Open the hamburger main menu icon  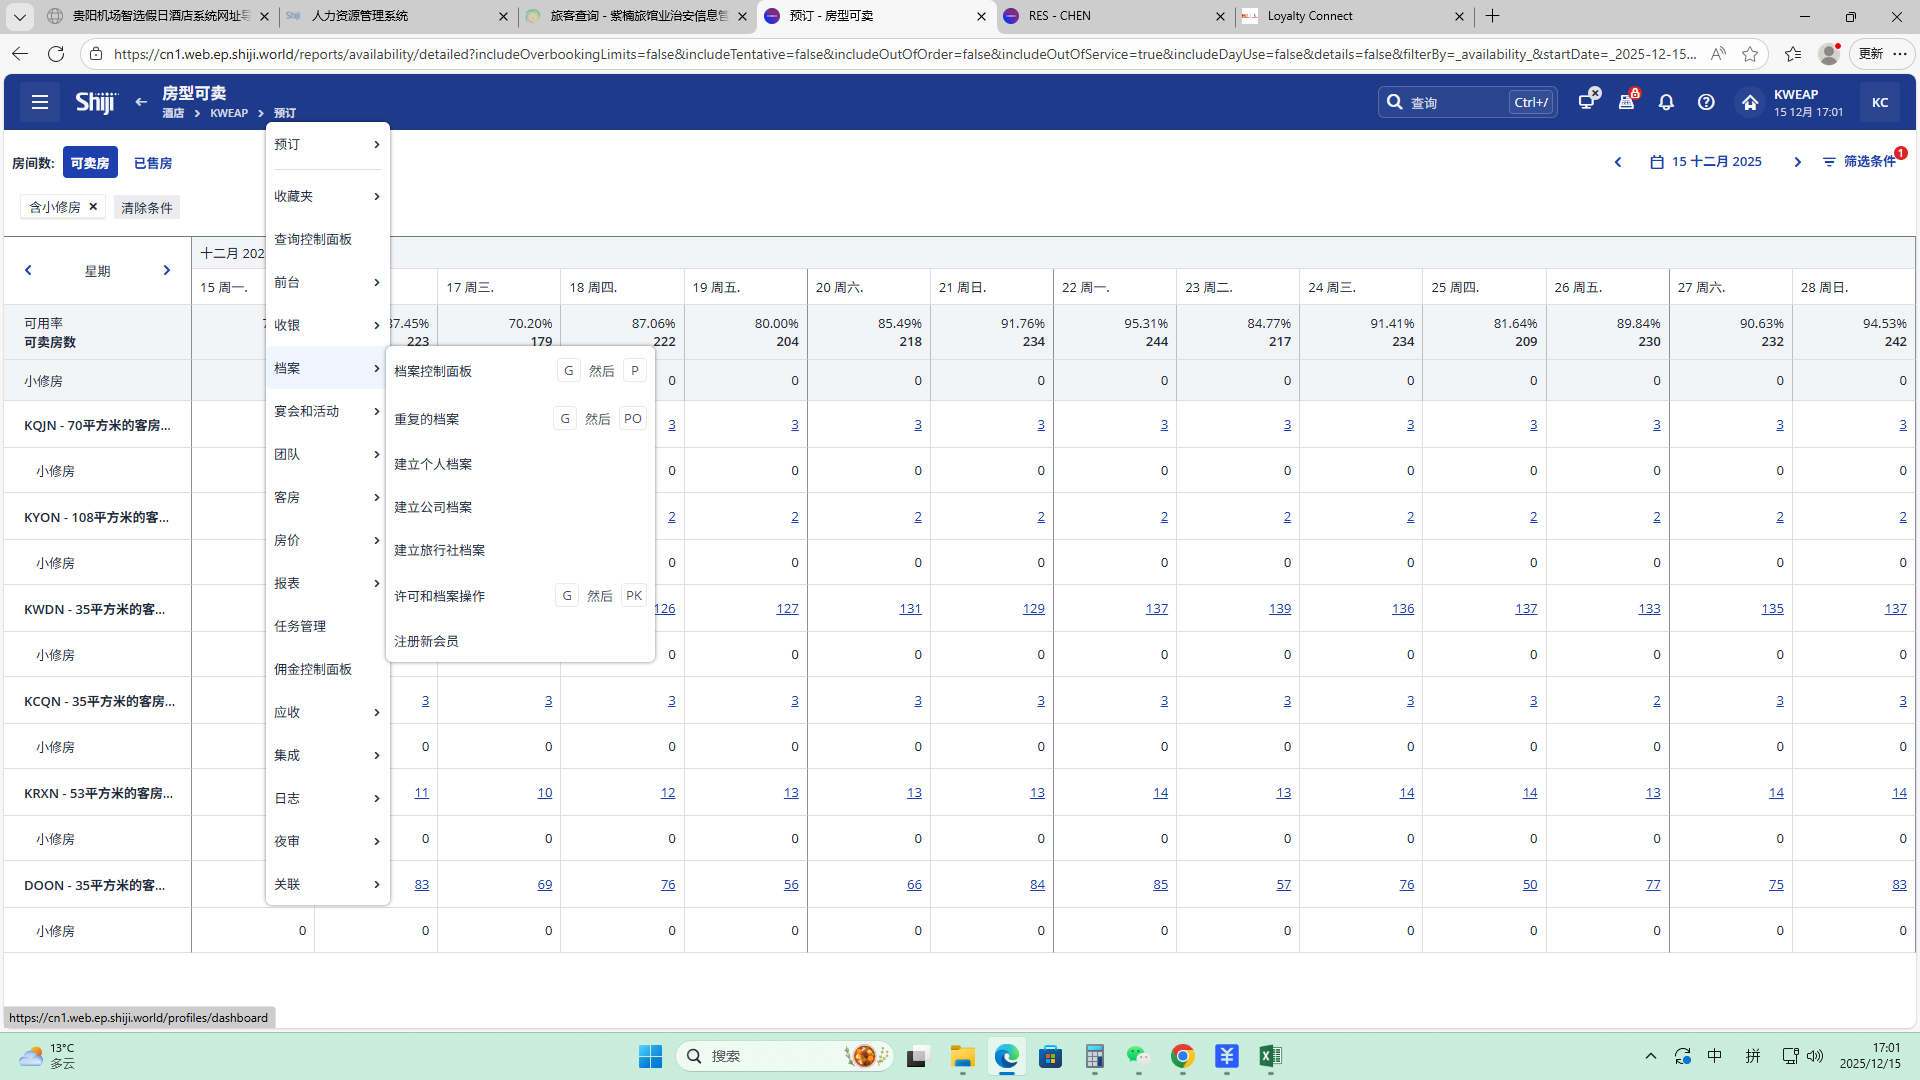40,102
